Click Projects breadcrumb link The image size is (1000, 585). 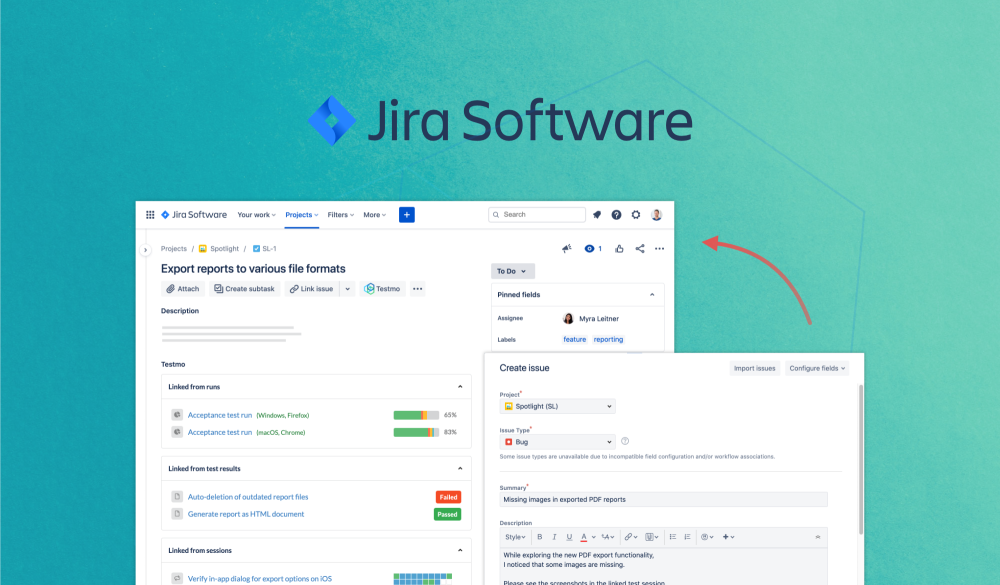173,249
